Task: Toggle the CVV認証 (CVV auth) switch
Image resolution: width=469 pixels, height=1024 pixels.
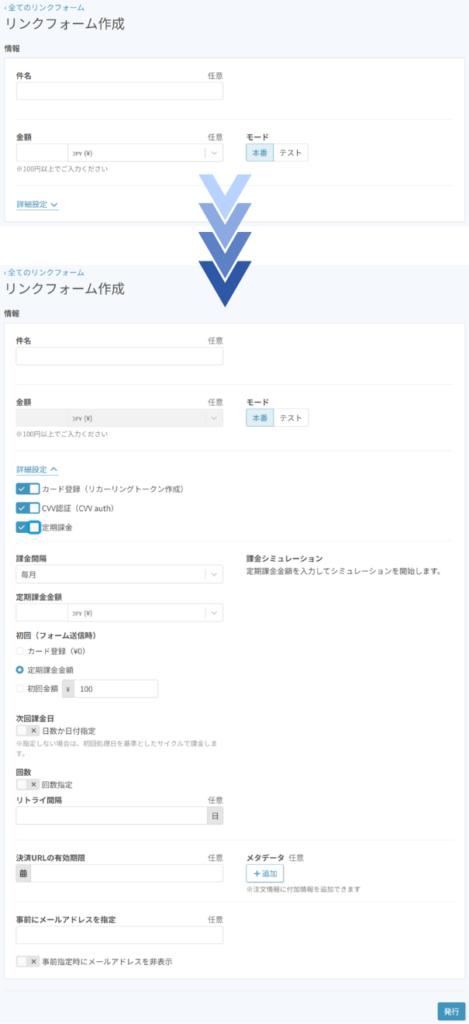Action: tap(28, 508)
